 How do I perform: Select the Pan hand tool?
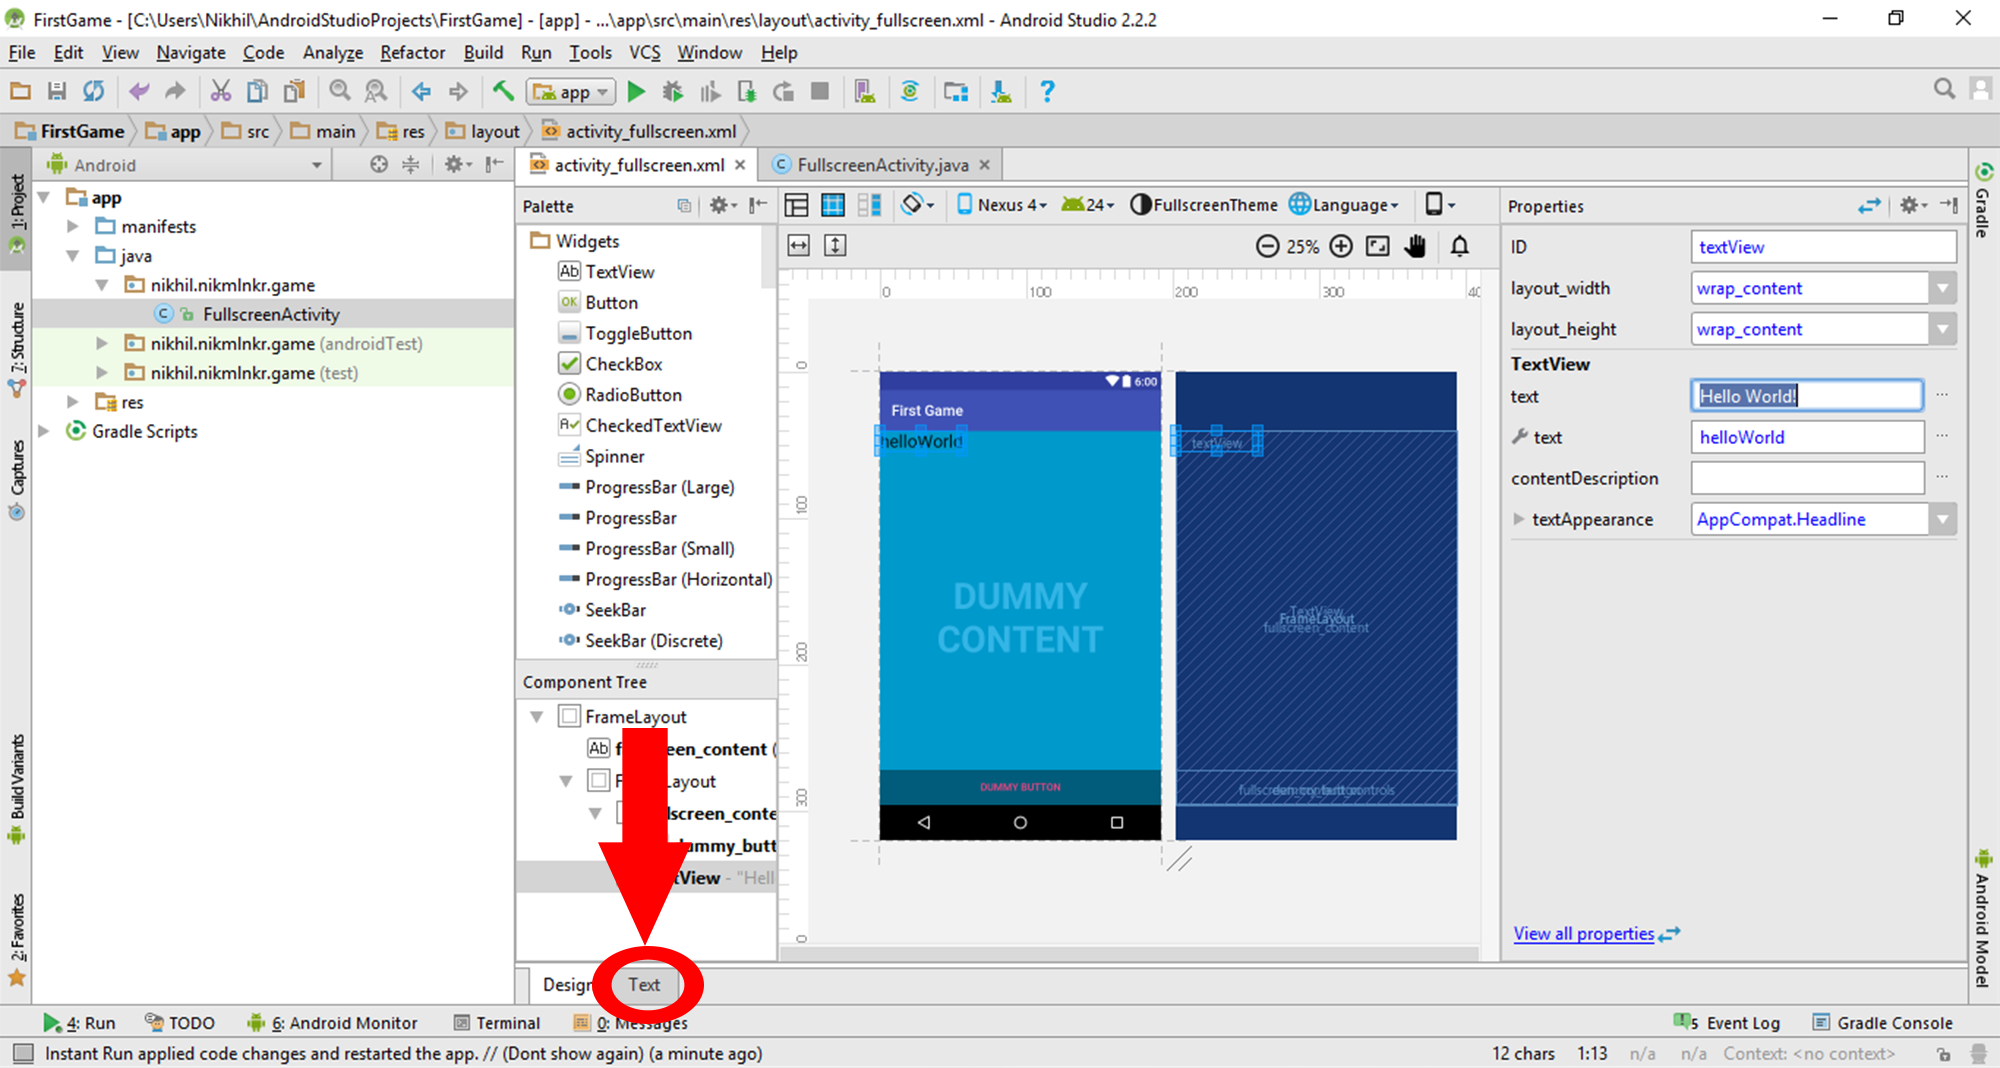(1415, 246)
